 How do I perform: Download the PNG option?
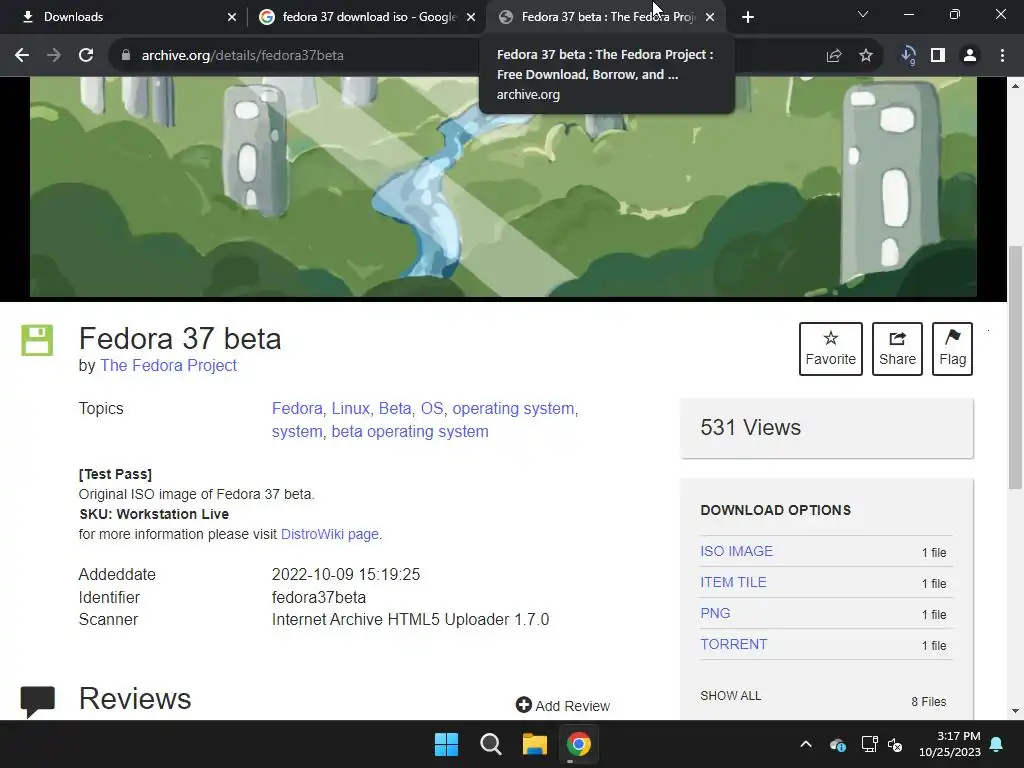(x=715, y=613)
